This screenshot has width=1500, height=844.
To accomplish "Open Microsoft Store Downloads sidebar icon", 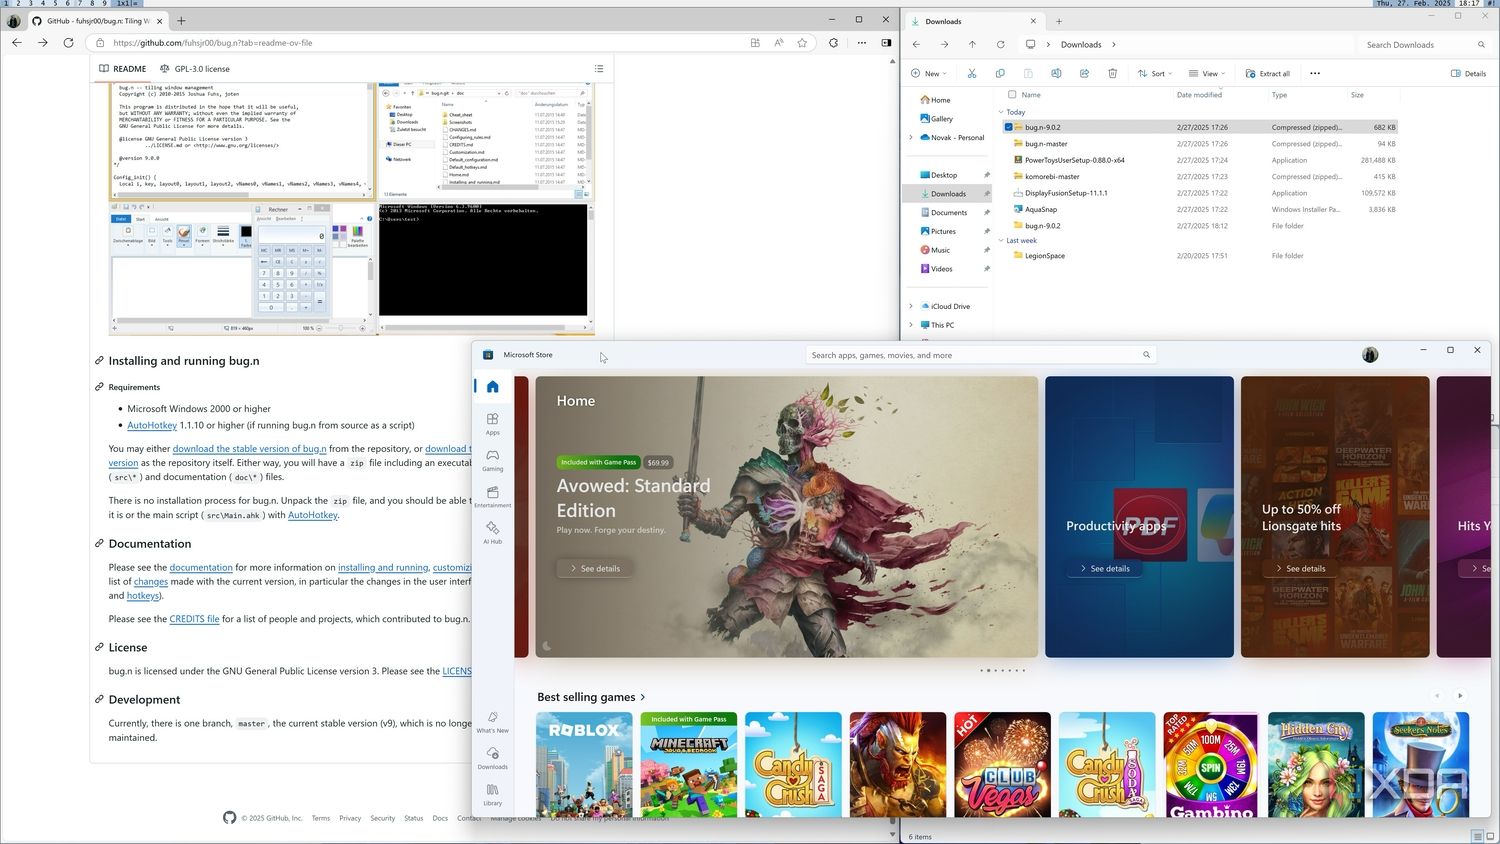I will click(x=493, y=758).
